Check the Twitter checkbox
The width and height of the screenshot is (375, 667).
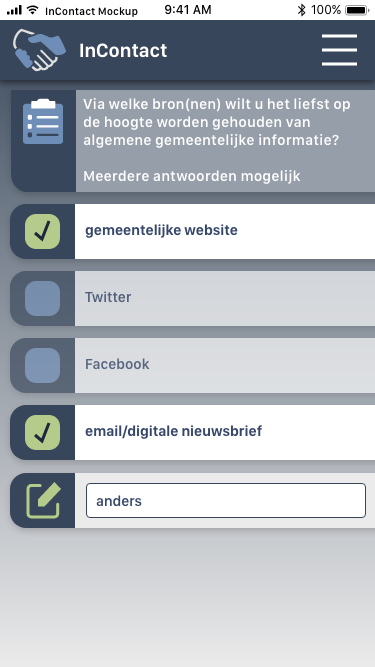[43, 298]
